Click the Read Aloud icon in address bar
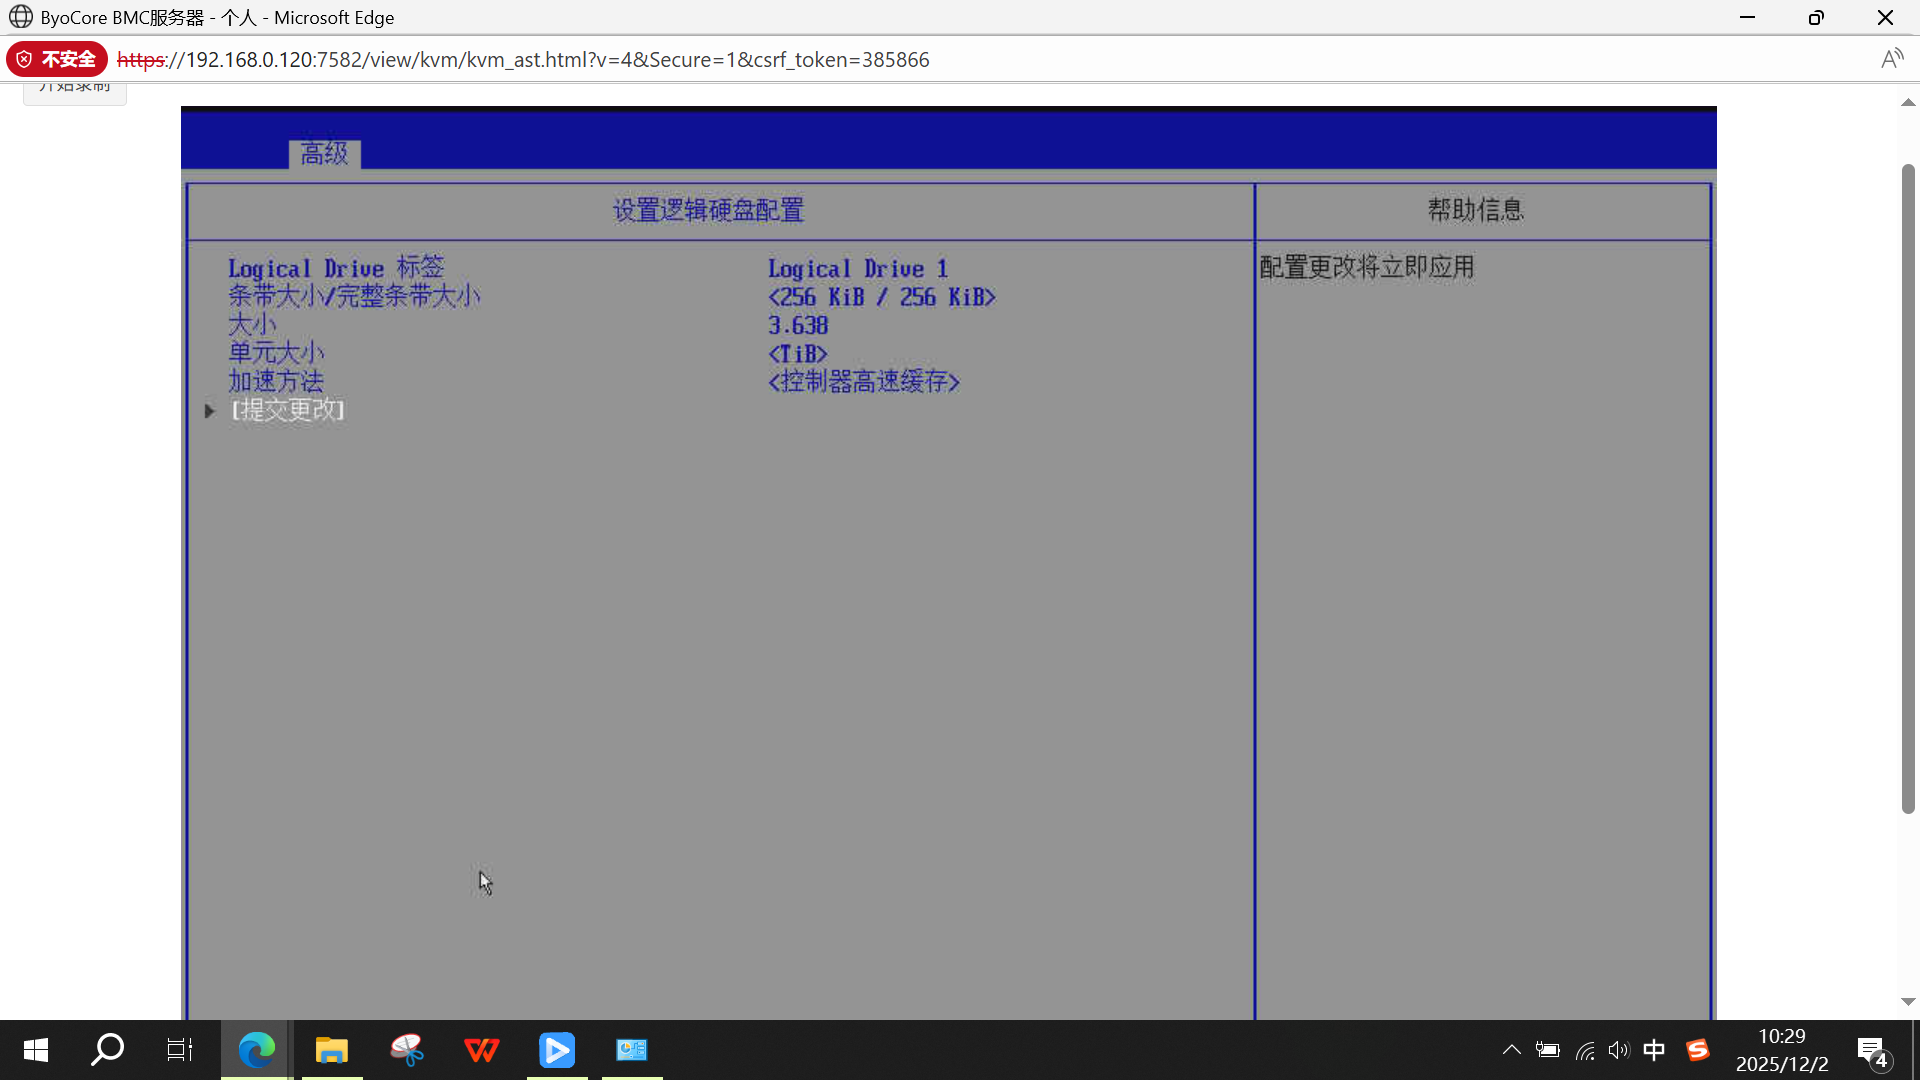 pos(1891,59)
